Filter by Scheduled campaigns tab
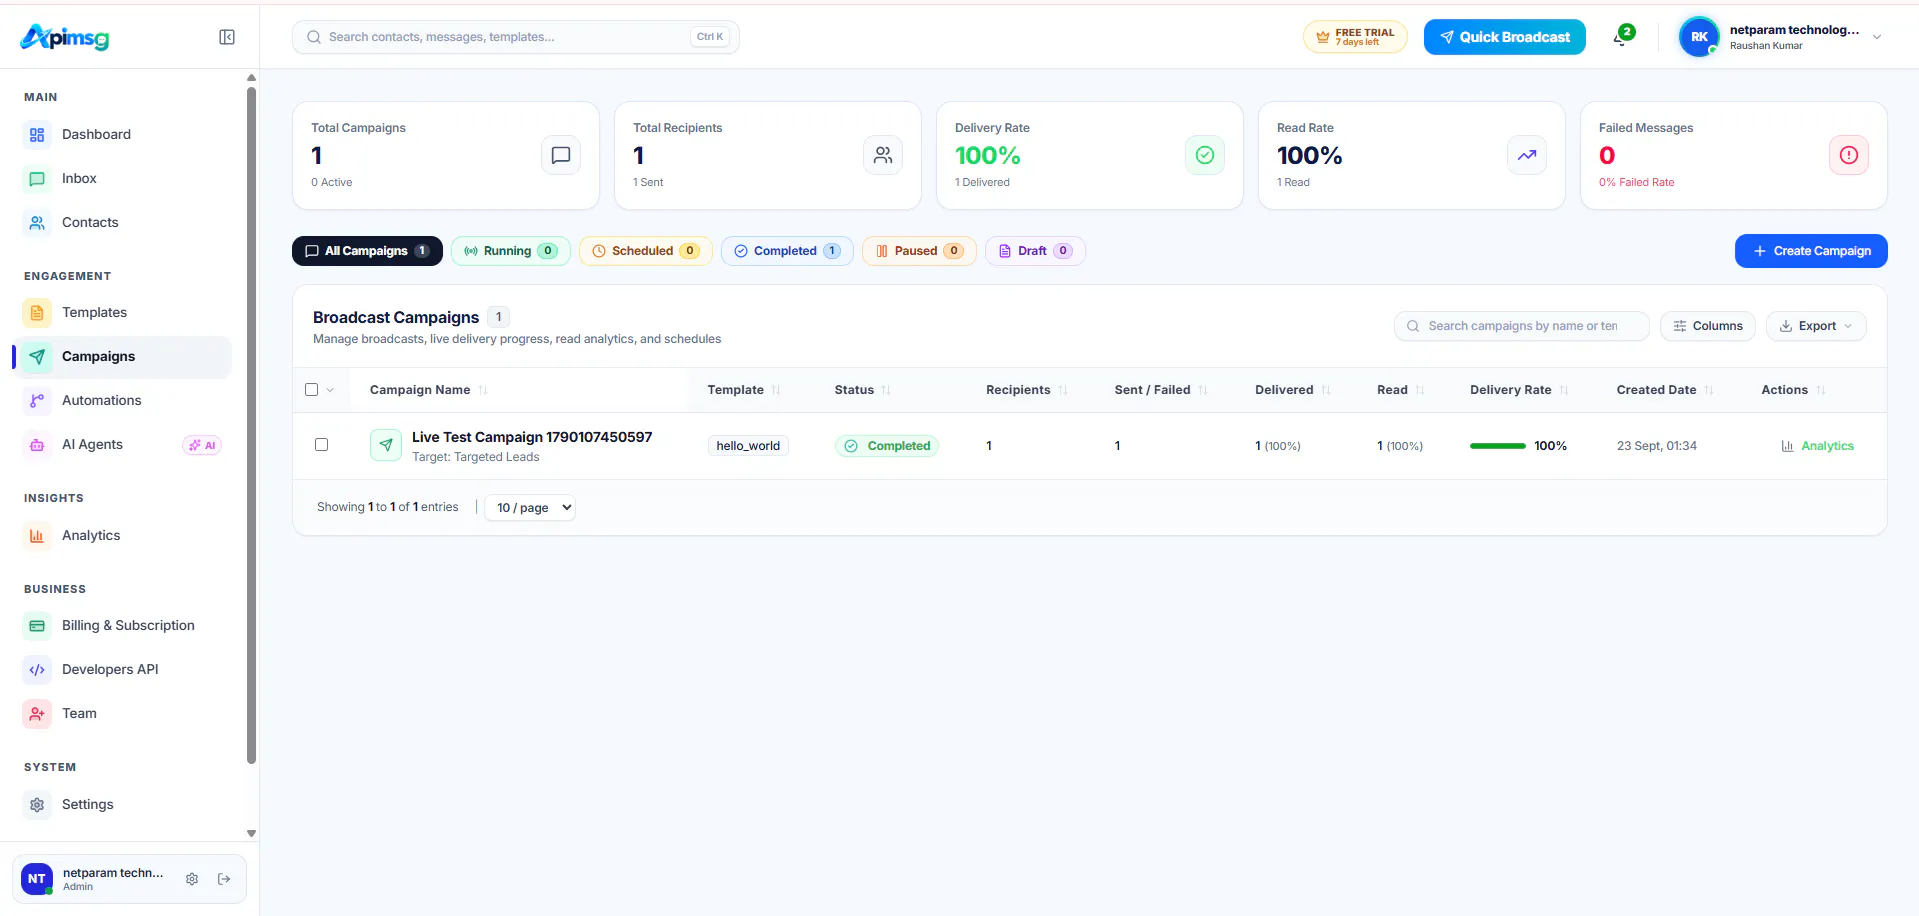1919x916 pixels. pyautogui.click(x=645, y=251)
